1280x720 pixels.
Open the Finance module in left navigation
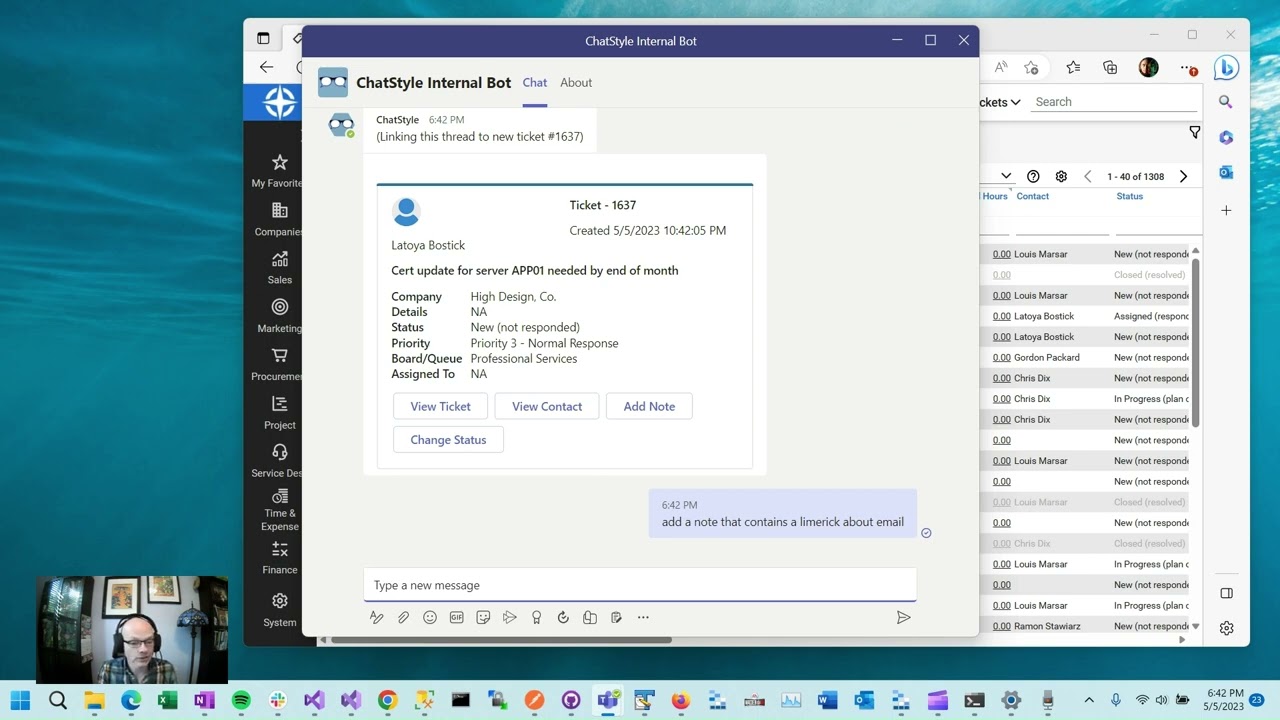coord(280,558)
